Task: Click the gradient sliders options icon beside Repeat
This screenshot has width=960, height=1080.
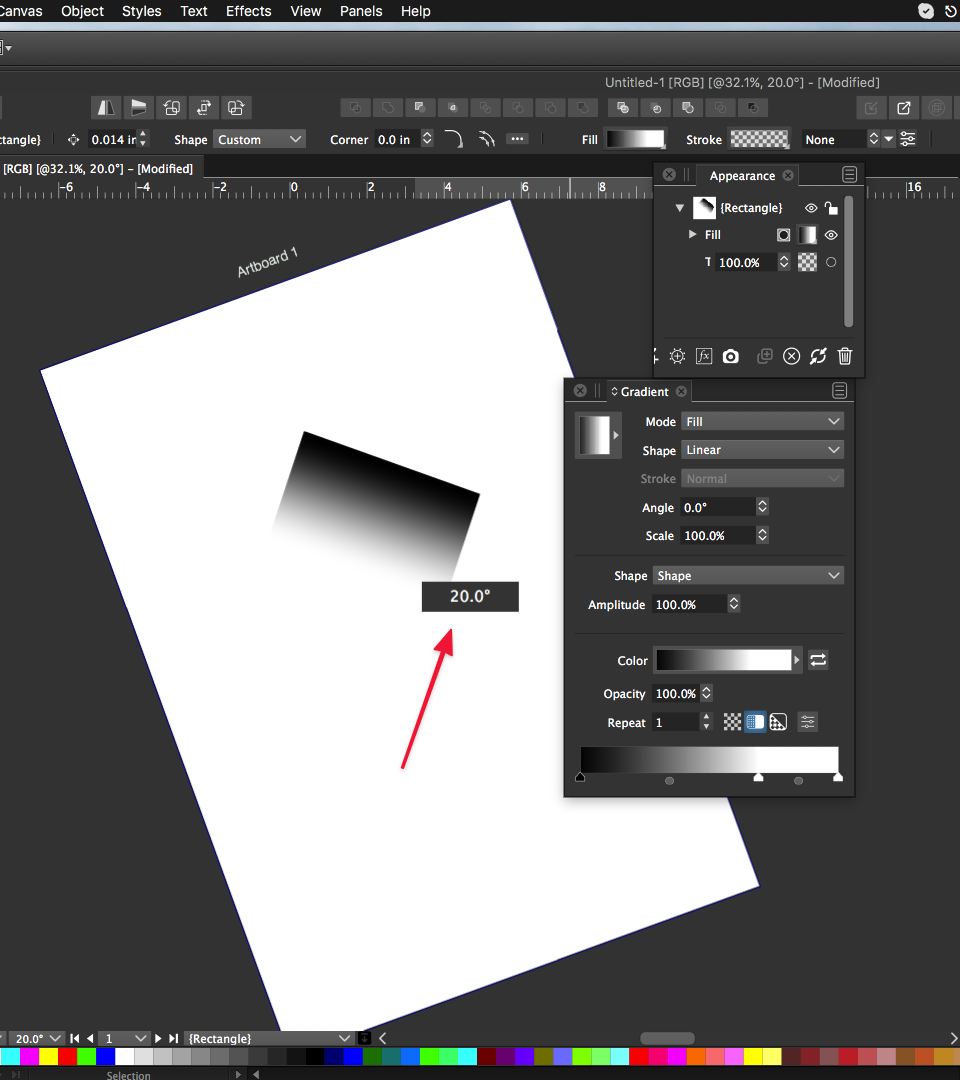Action: (808, 722)
